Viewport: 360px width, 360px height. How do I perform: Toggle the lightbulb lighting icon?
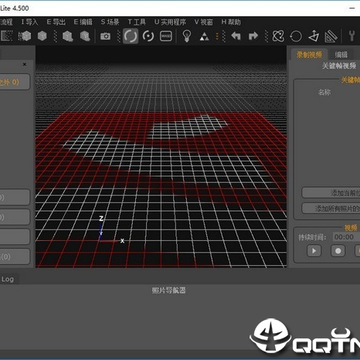coord(187,36)
